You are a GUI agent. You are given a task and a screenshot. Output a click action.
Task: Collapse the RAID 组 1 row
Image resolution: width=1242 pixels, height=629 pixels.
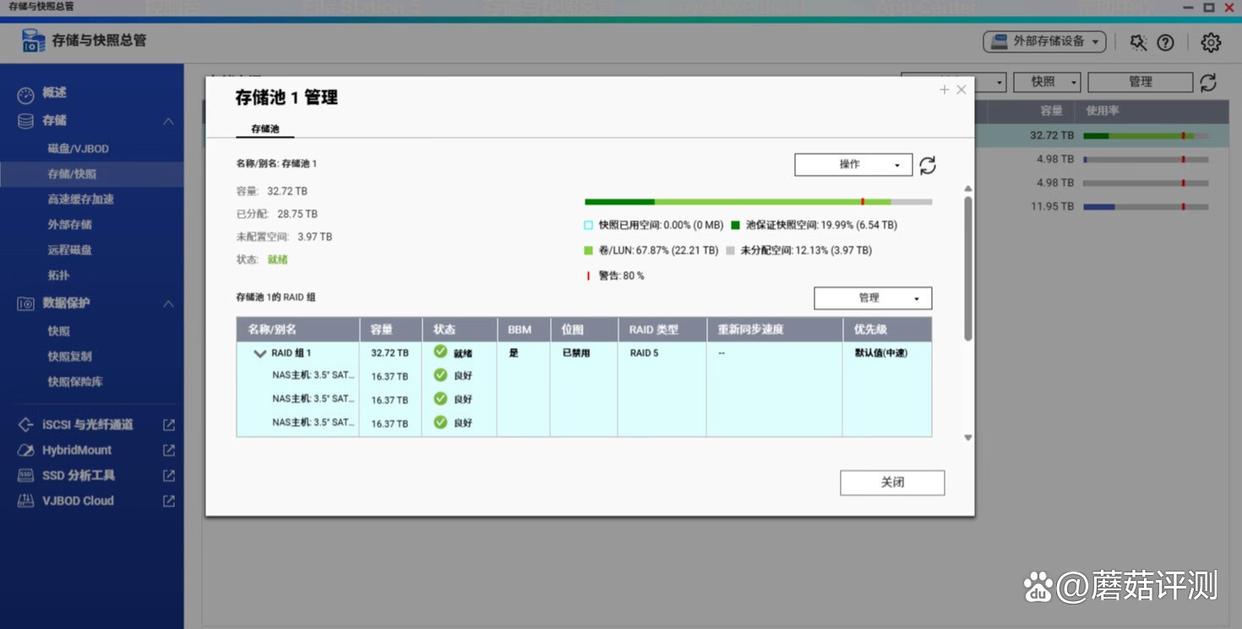click(260, 353)
